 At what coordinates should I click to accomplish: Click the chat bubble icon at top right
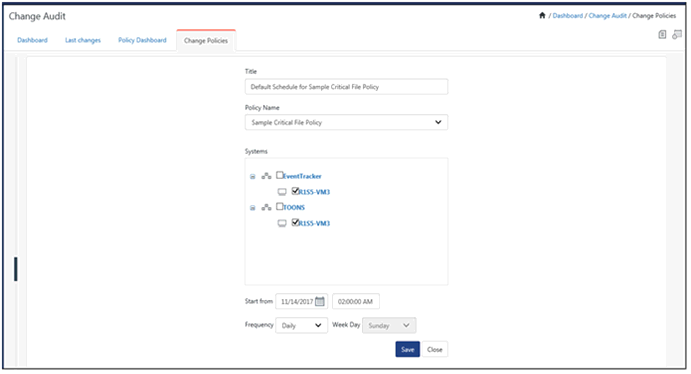click(677, 34)
